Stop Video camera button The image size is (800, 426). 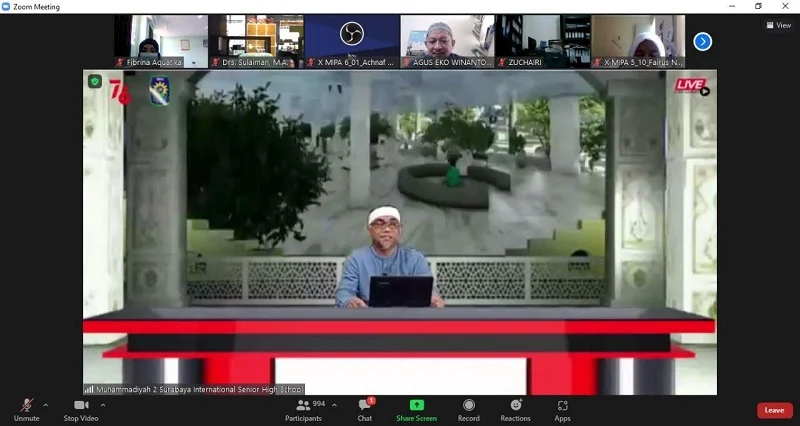click(81, 410)
